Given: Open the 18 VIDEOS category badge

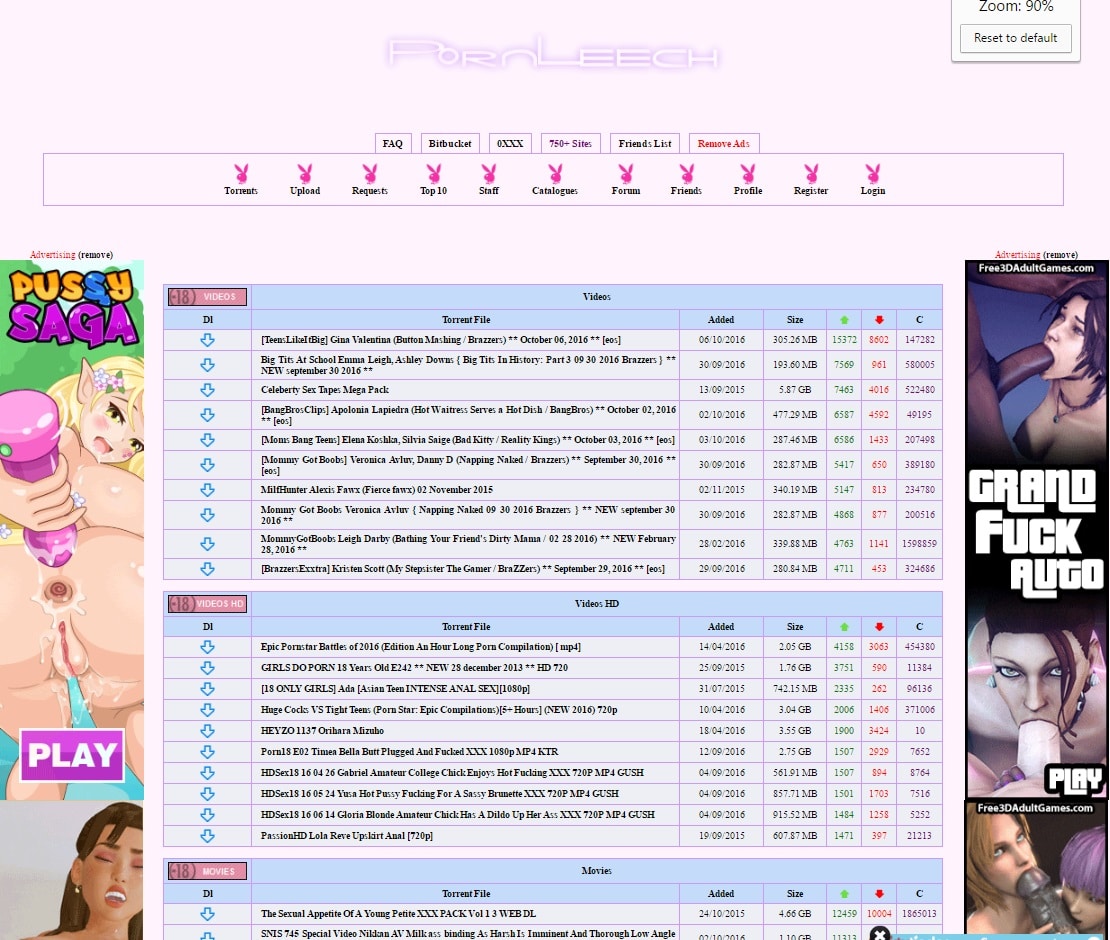Looking at the screenshot, I should click(207, 297).
